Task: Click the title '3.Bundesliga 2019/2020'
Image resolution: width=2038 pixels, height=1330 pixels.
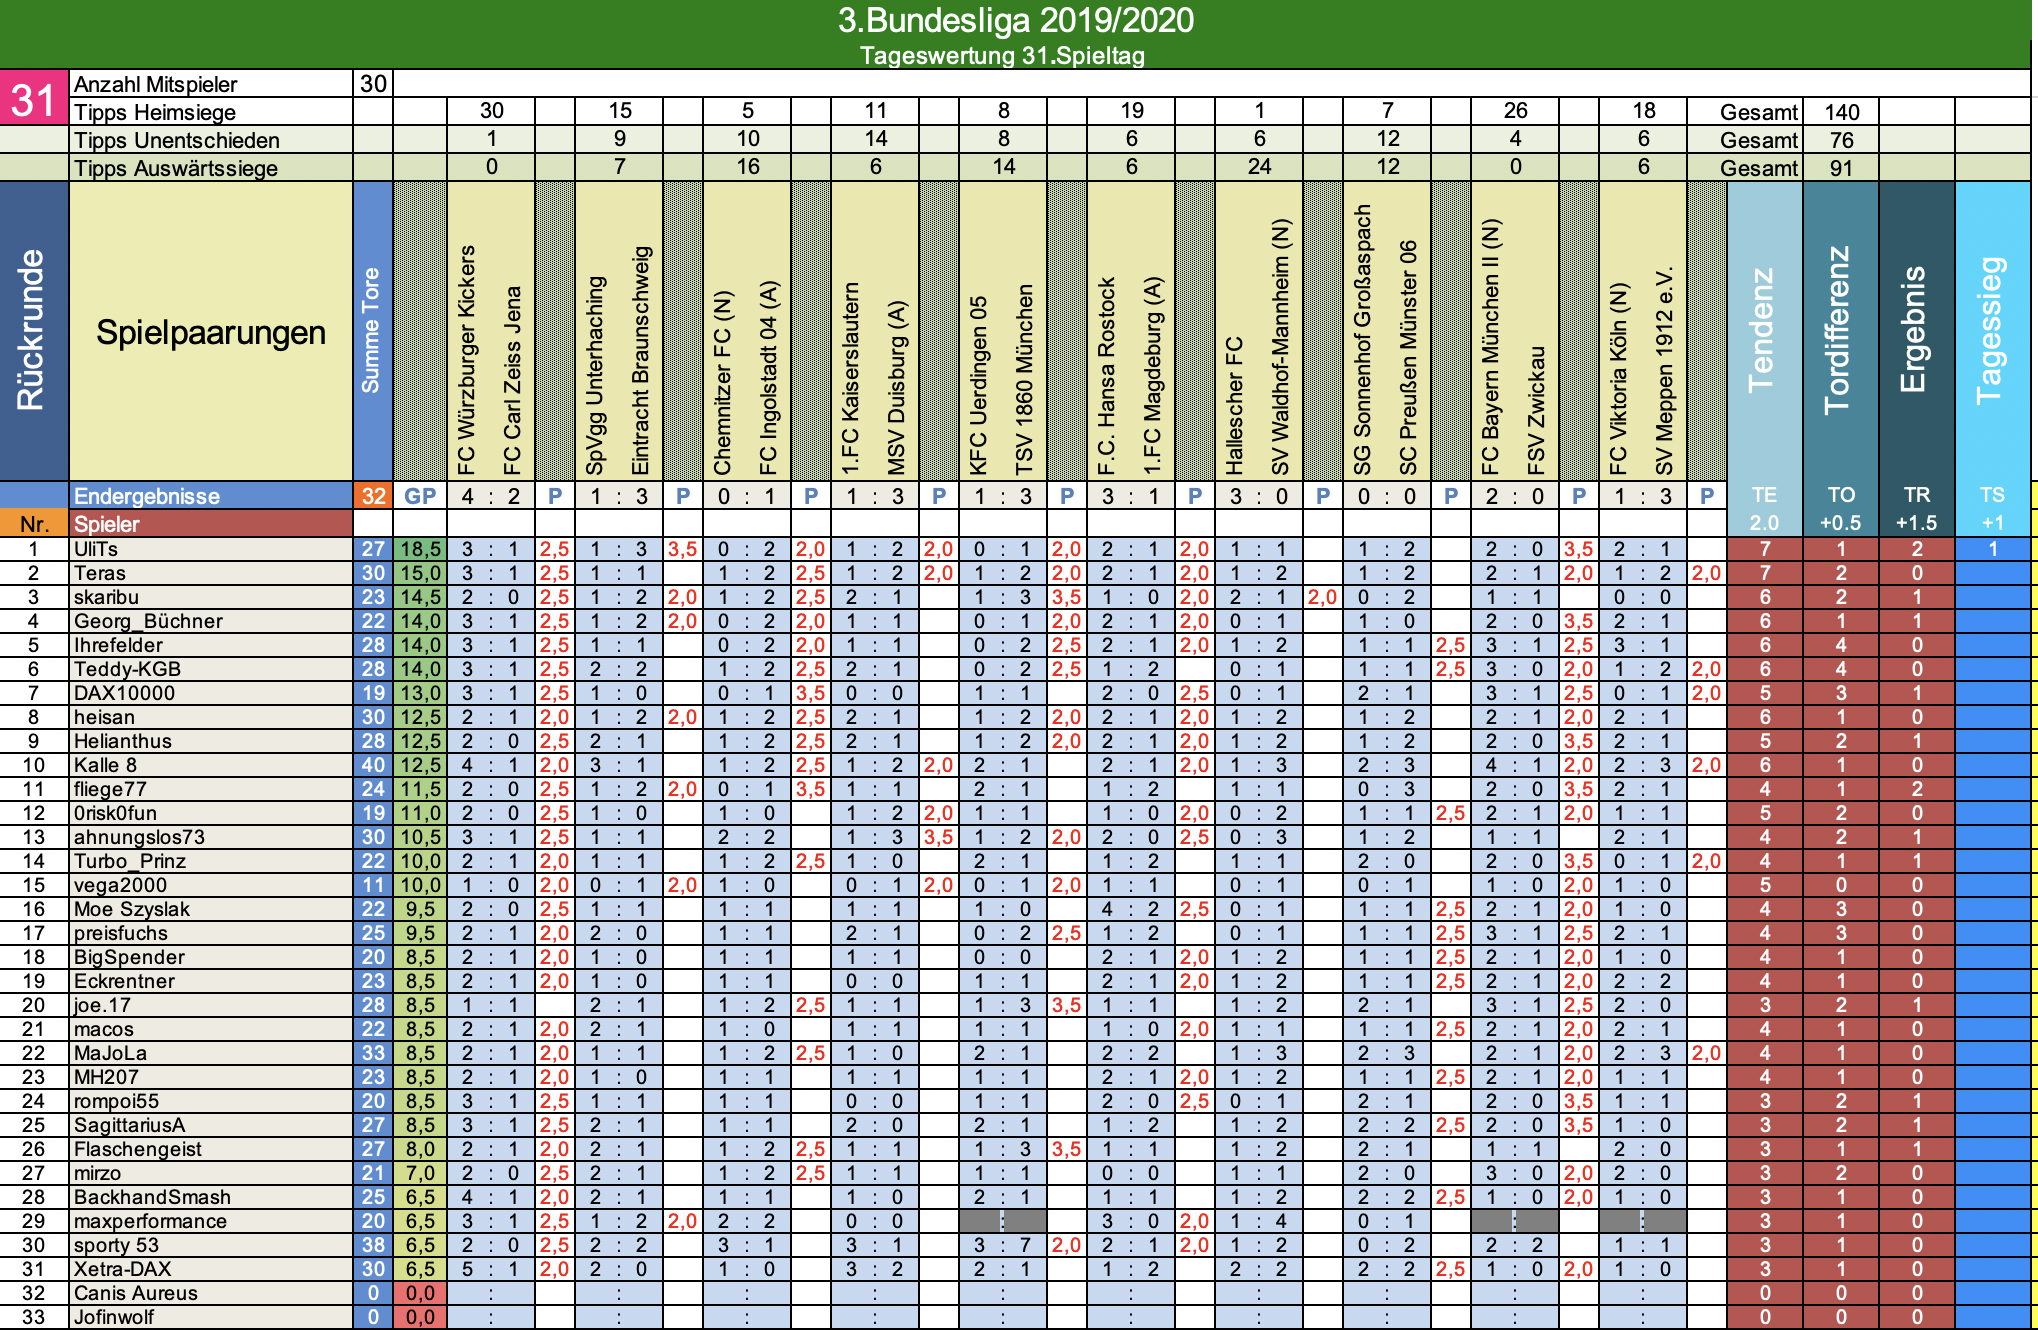Action: (x=1016, y=20)
